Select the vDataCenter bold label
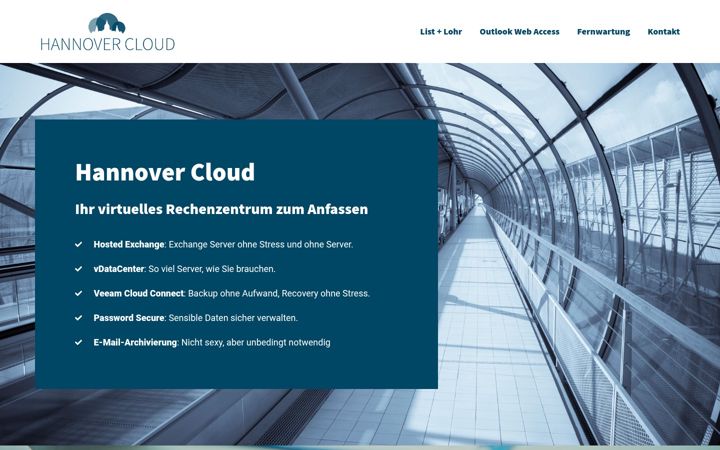The width and height of the screenshot is (720, 450). [x=119, y=269]
